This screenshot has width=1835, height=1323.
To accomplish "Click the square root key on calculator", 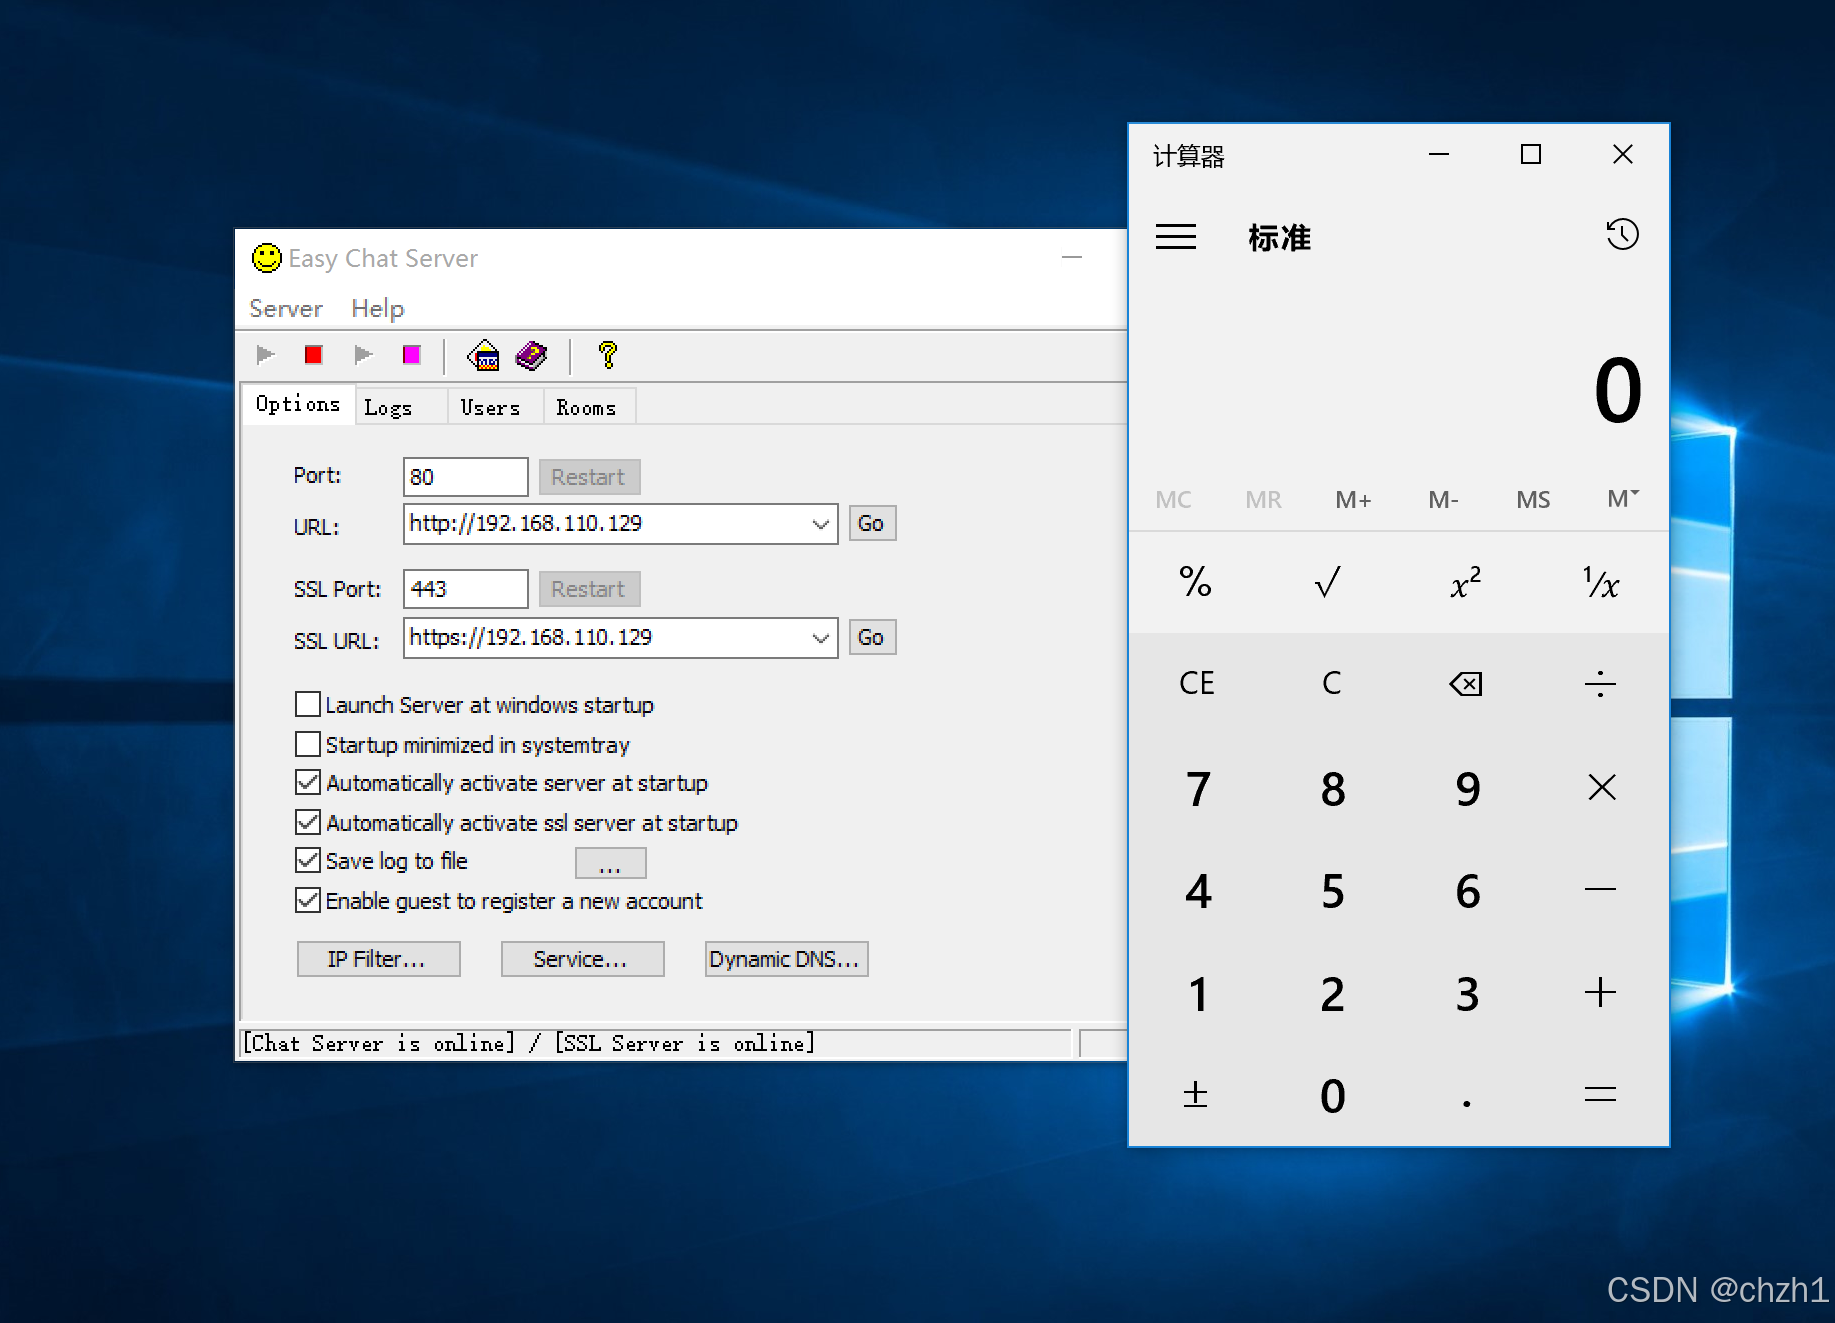I will click(1329, 582).
